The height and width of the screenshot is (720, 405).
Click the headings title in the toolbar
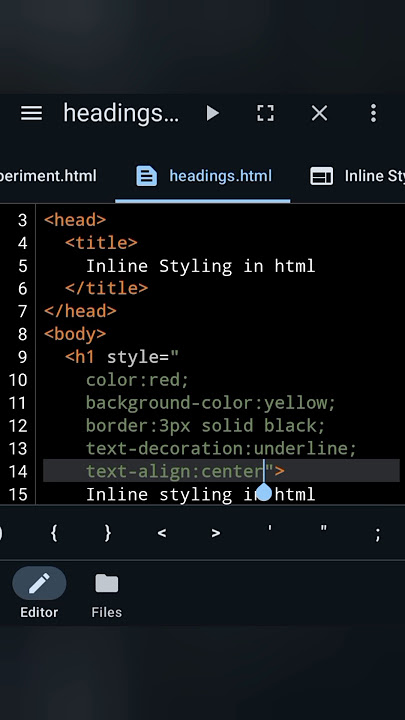point(121,113)
